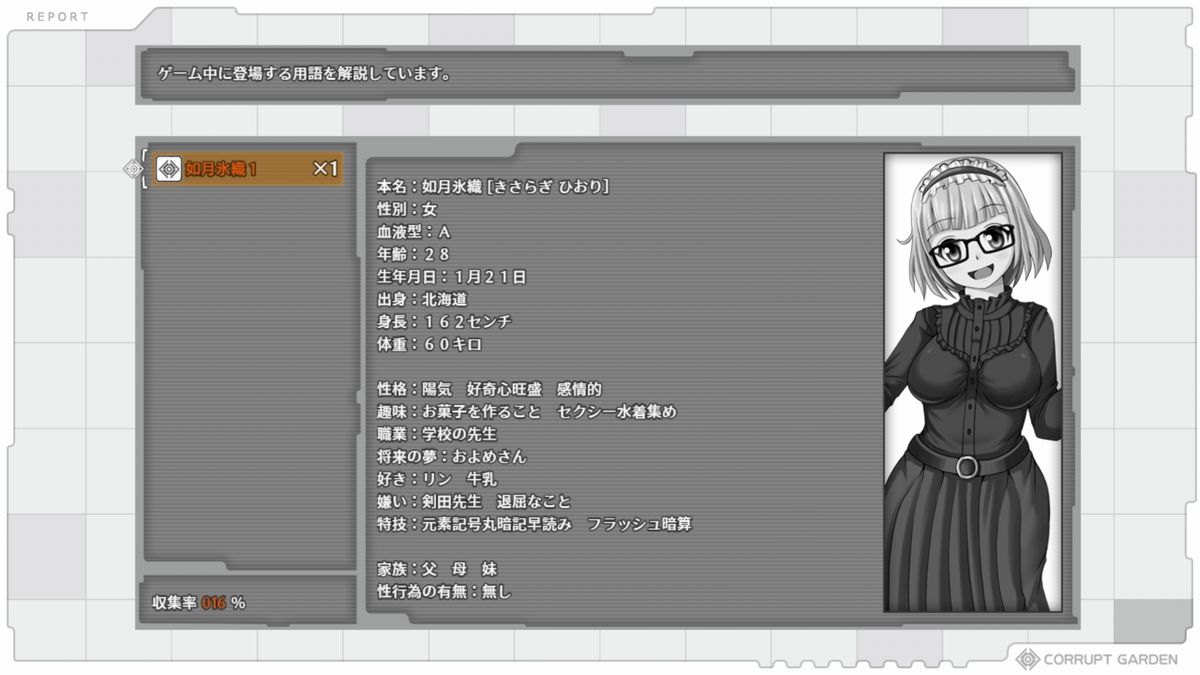Click the 出身:北海道 line
The height and width of the screenshot is (675, 1200).
coord(422,299)
